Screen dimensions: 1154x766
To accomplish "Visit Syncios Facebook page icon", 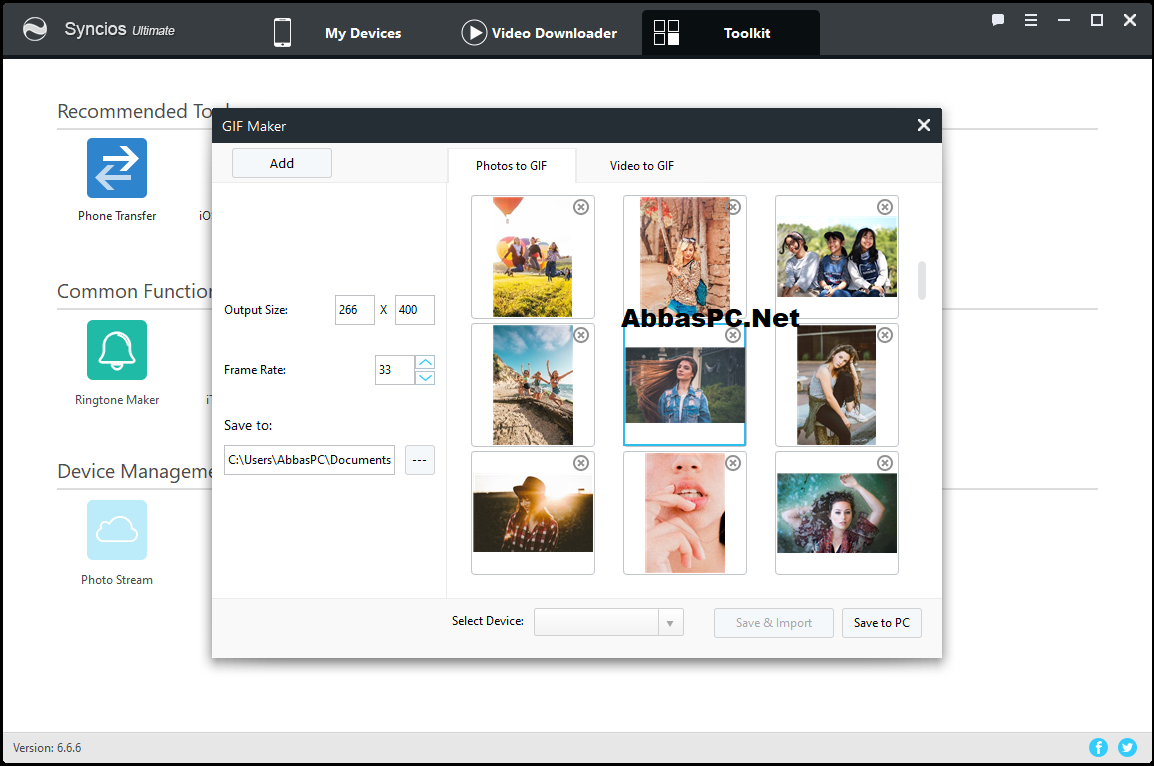I will click(x=1098, y=748).
